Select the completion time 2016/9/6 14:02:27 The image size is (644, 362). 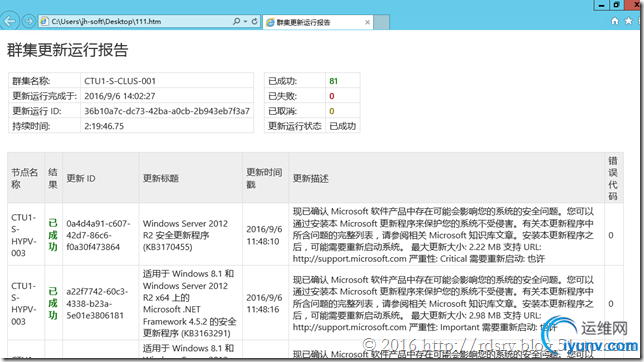point(120,96)
